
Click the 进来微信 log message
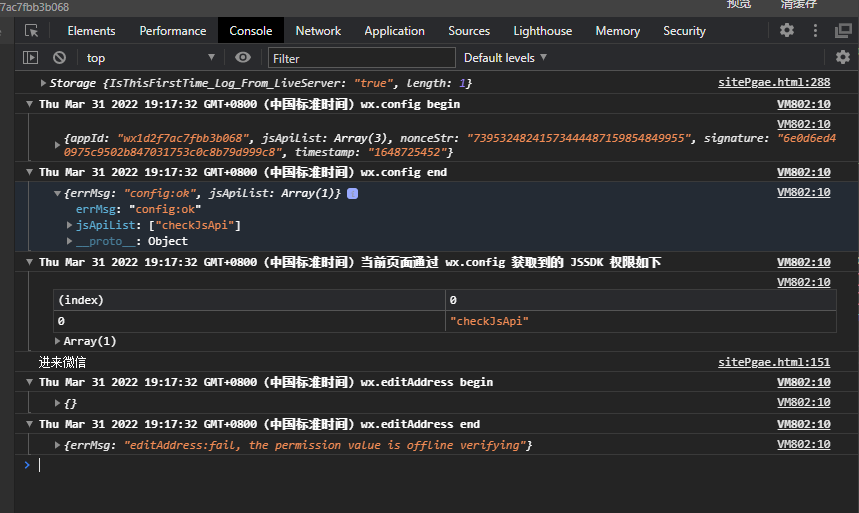pos(62,362)
